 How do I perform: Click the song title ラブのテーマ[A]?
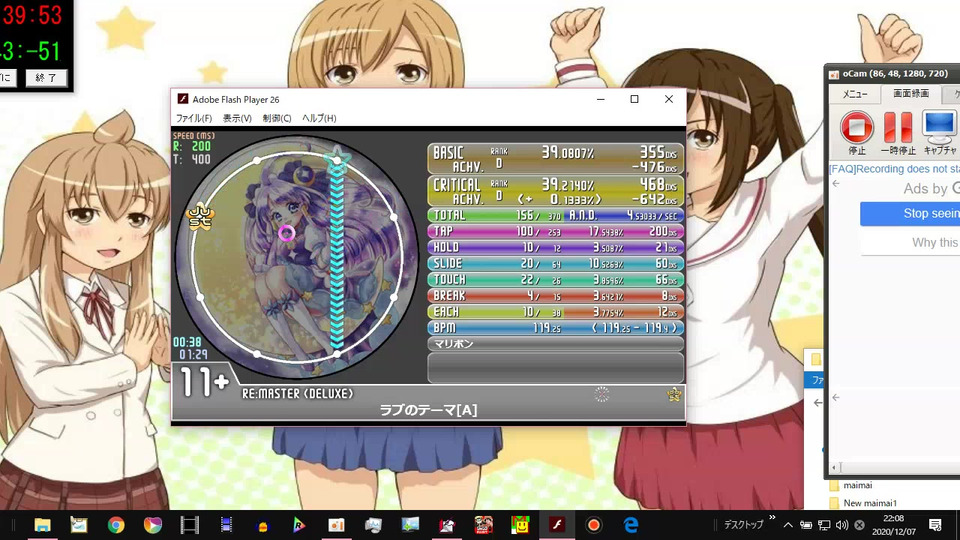[428, 410]
